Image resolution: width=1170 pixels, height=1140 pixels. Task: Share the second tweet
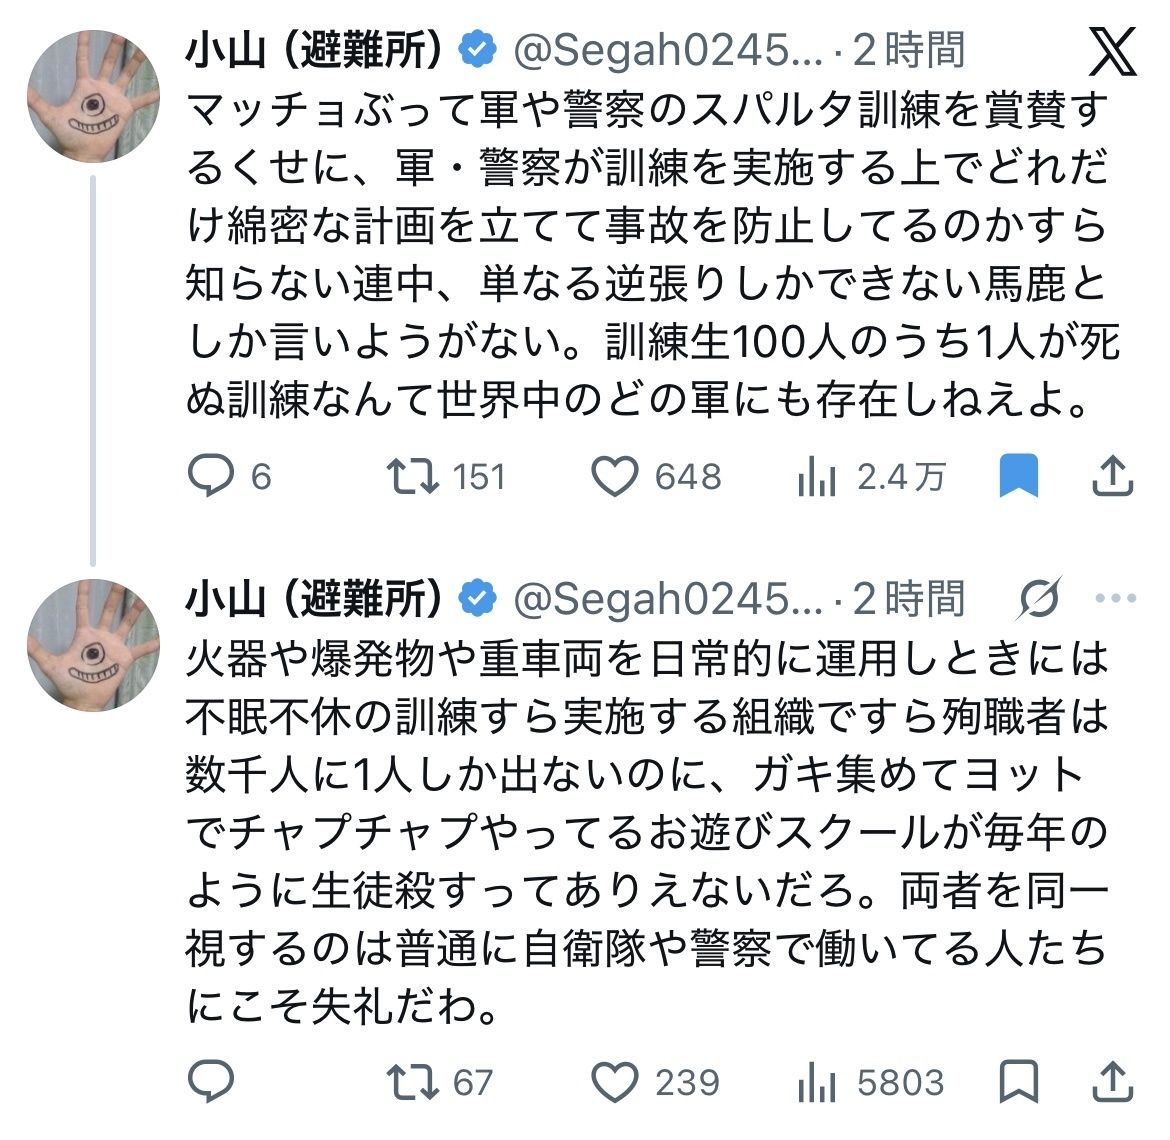[1111, 1081]
